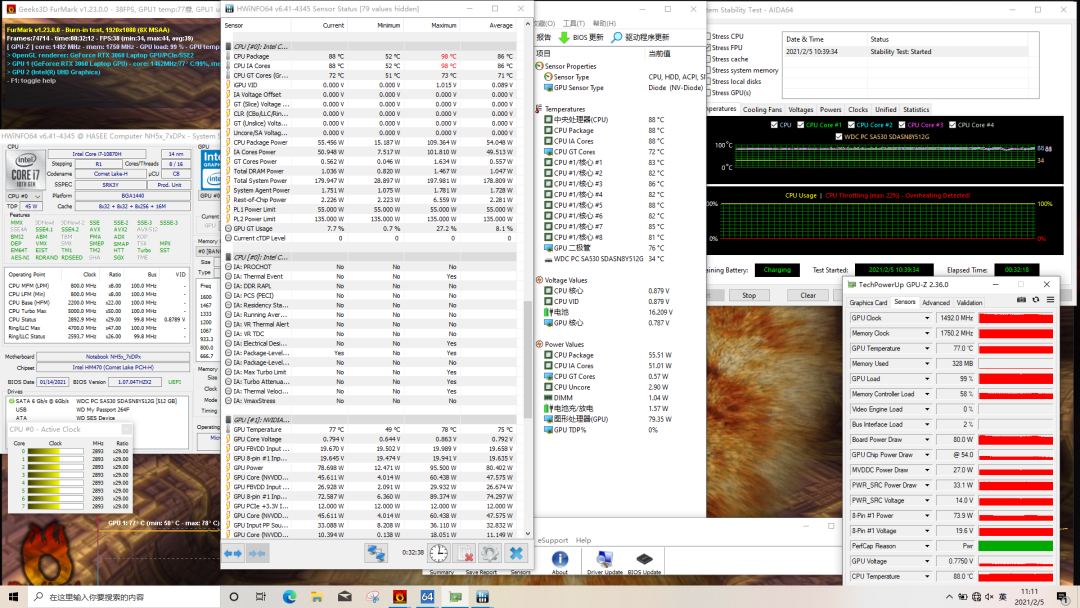
Task: Click the Clear button in AIDA64
Action: [808, 295]
